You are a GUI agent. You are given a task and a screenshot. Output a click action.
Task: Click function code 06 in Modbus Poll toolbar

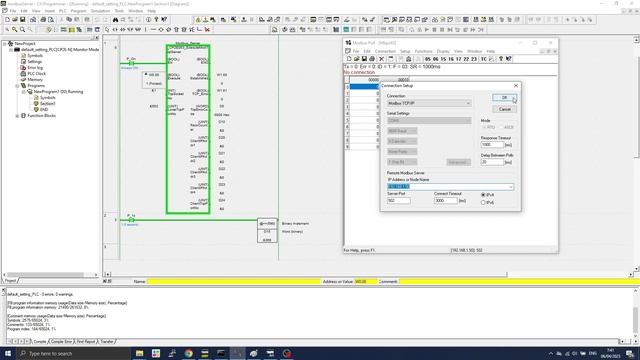(x=436, y=59)
